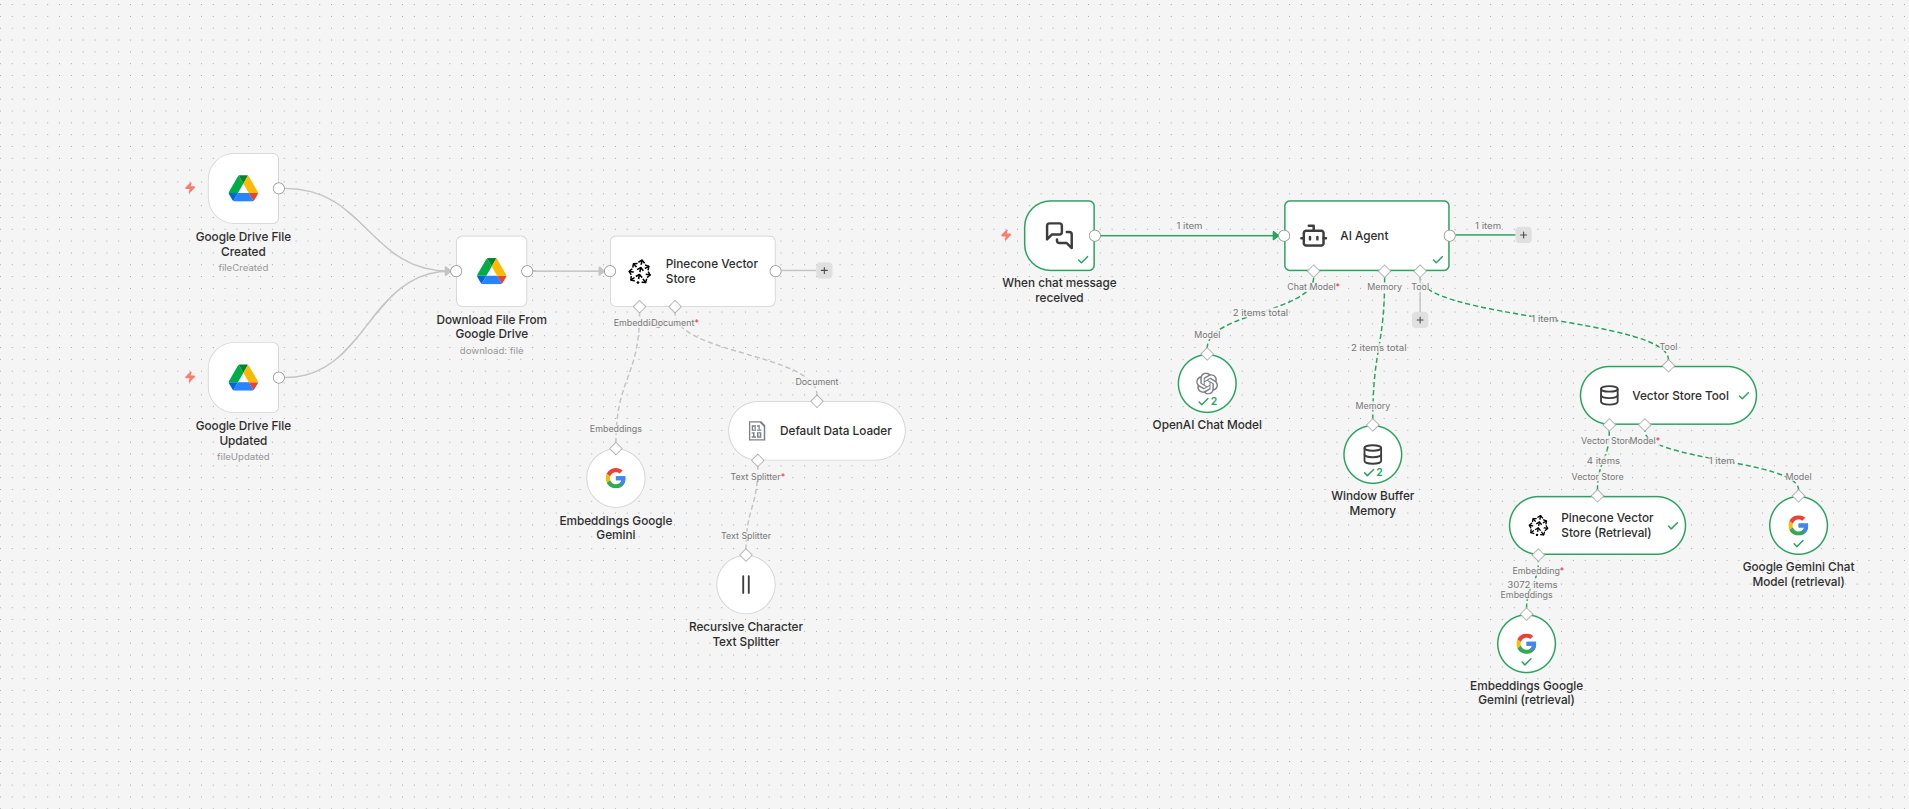Click the AI Agent Chat Model connector diamond
Image resolution: width=1909 pixels, height=809 pixels.
[1314, 271]
